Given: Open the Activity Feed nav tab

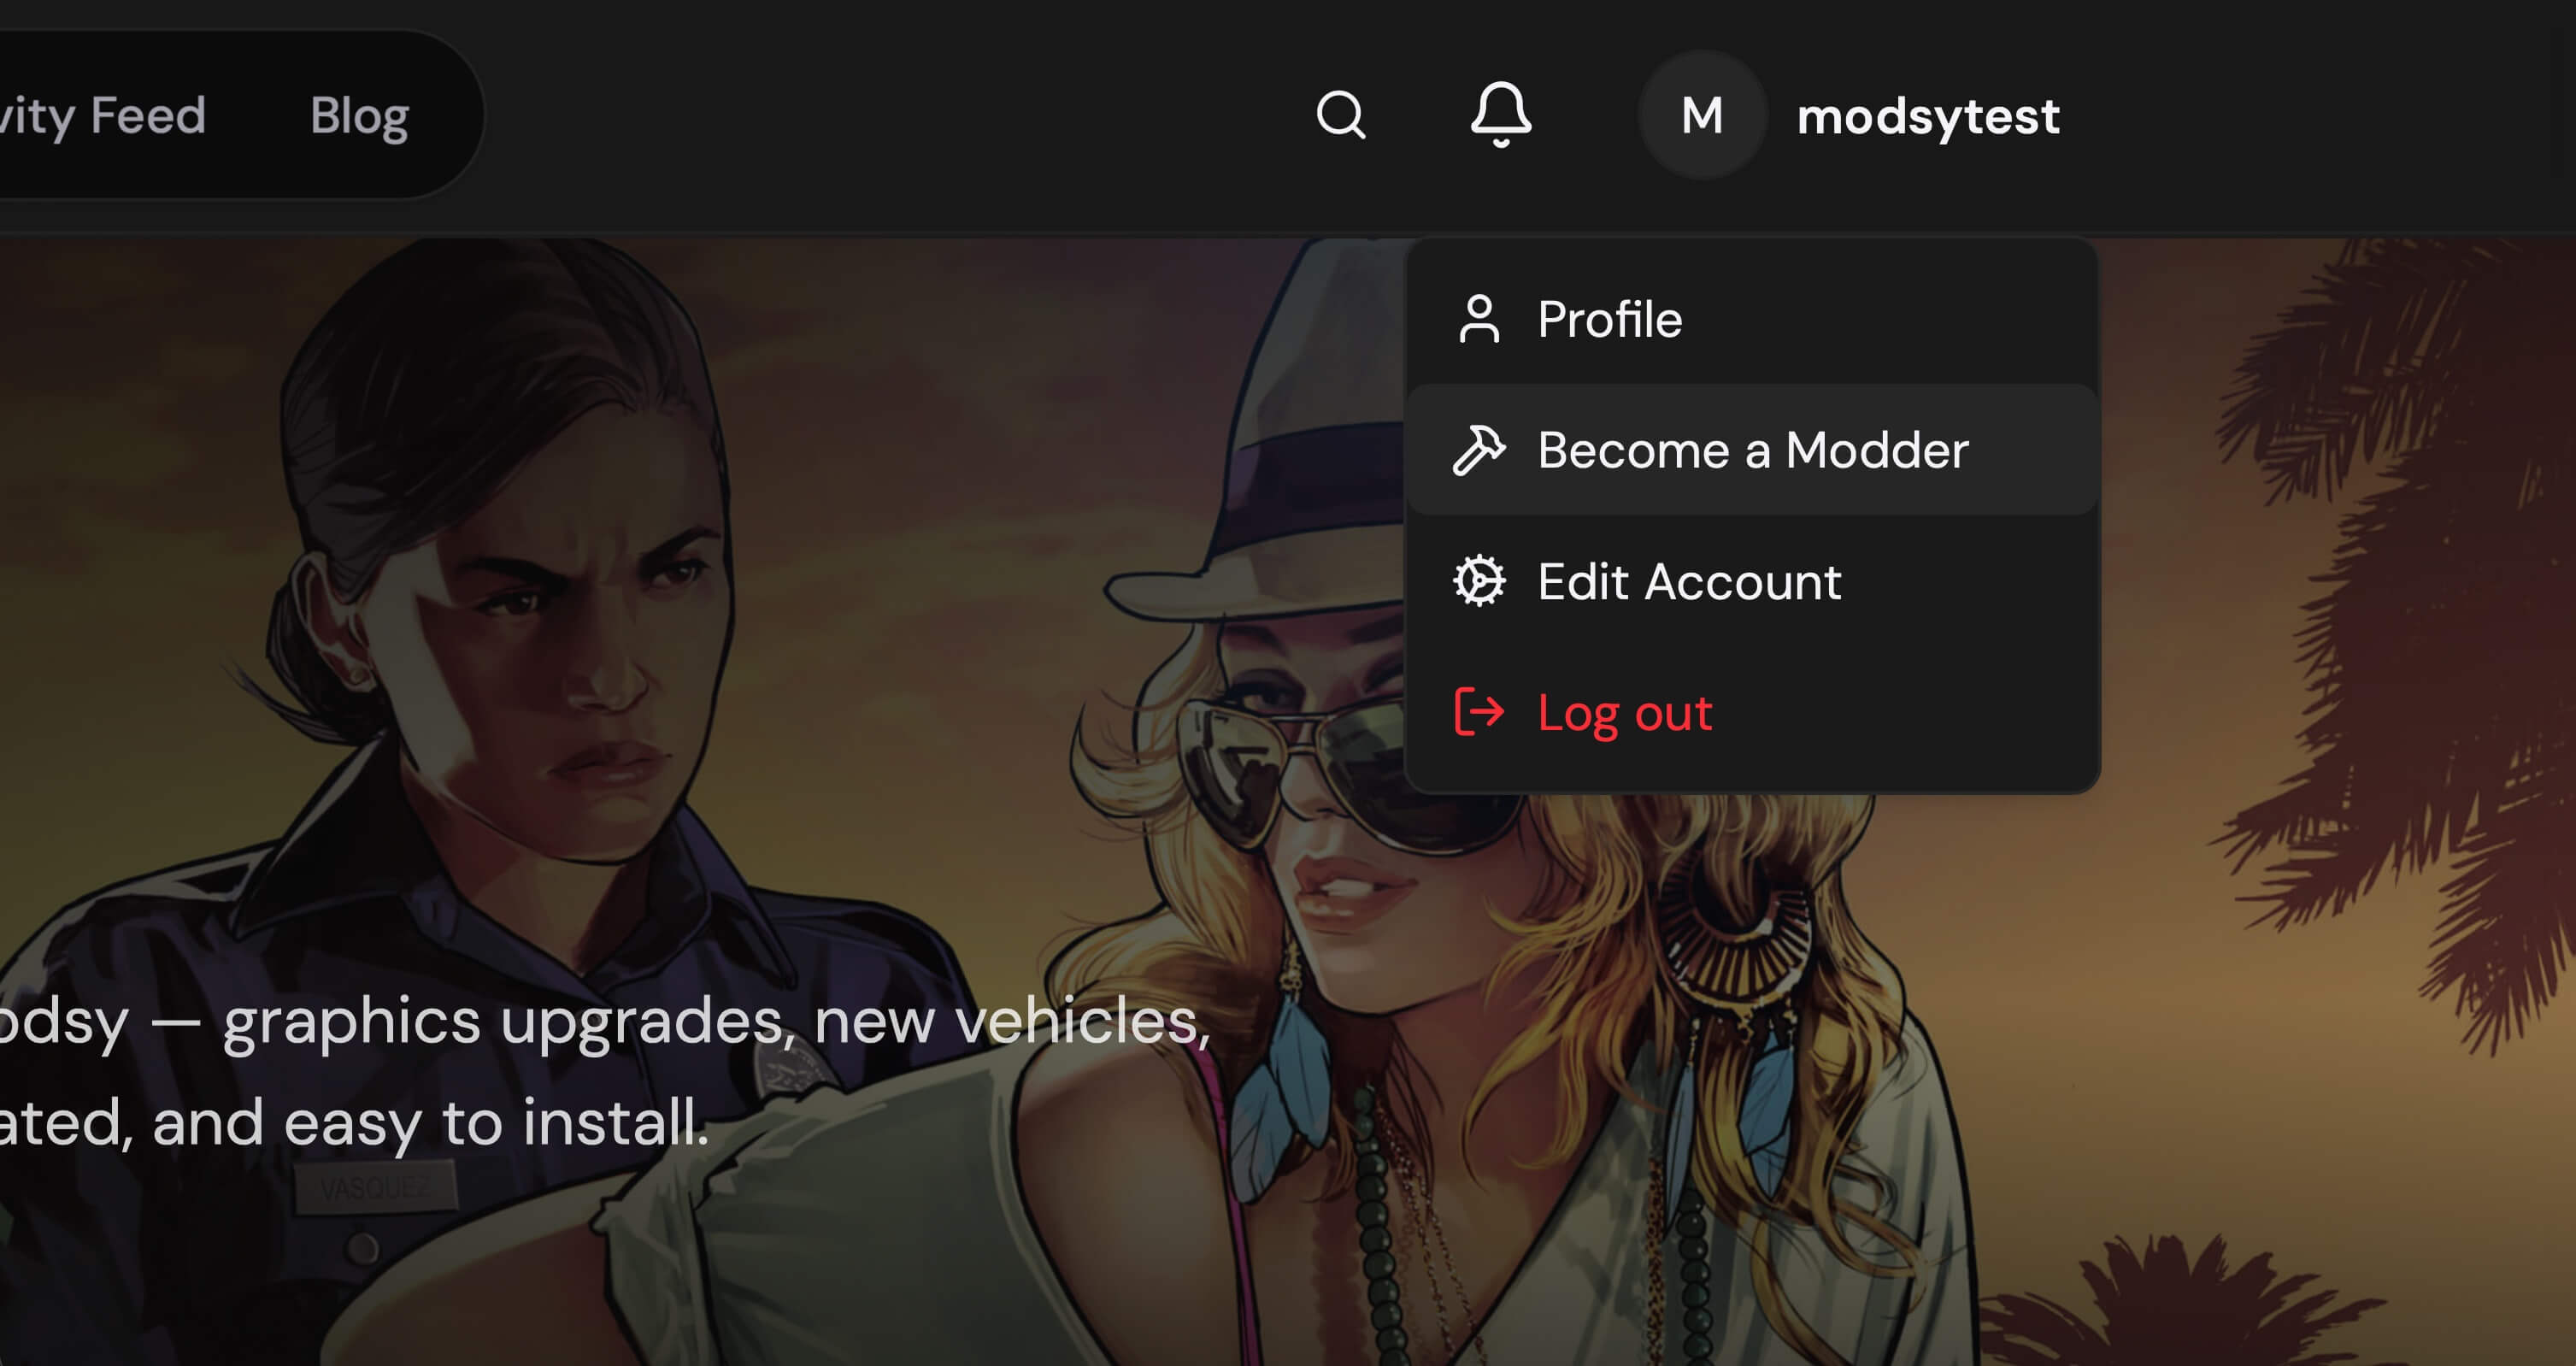Looking at the screenshot, I should click(x=103, y=116).
